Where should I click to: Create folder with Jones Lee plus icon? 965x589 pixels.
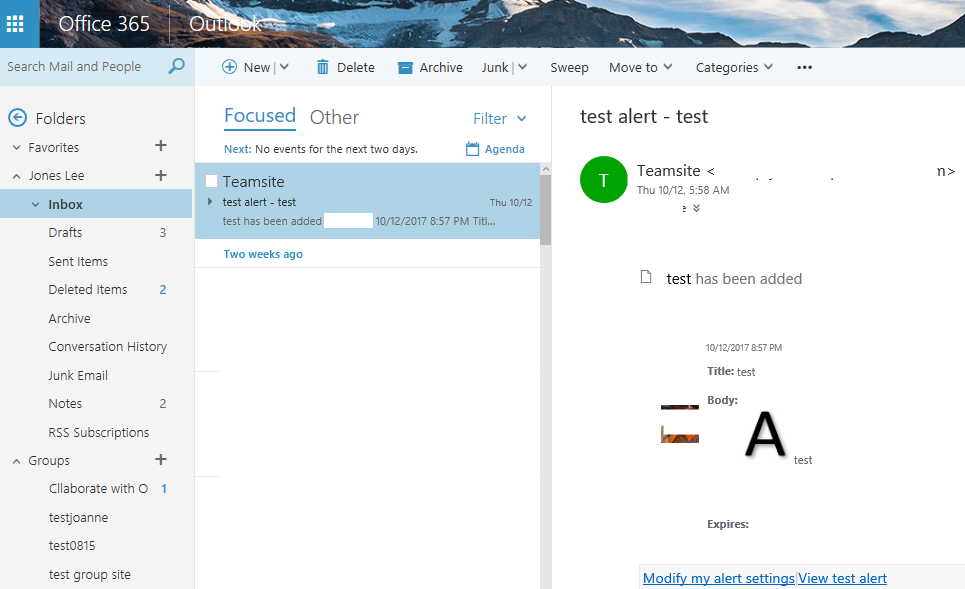[x=161, y=175]
